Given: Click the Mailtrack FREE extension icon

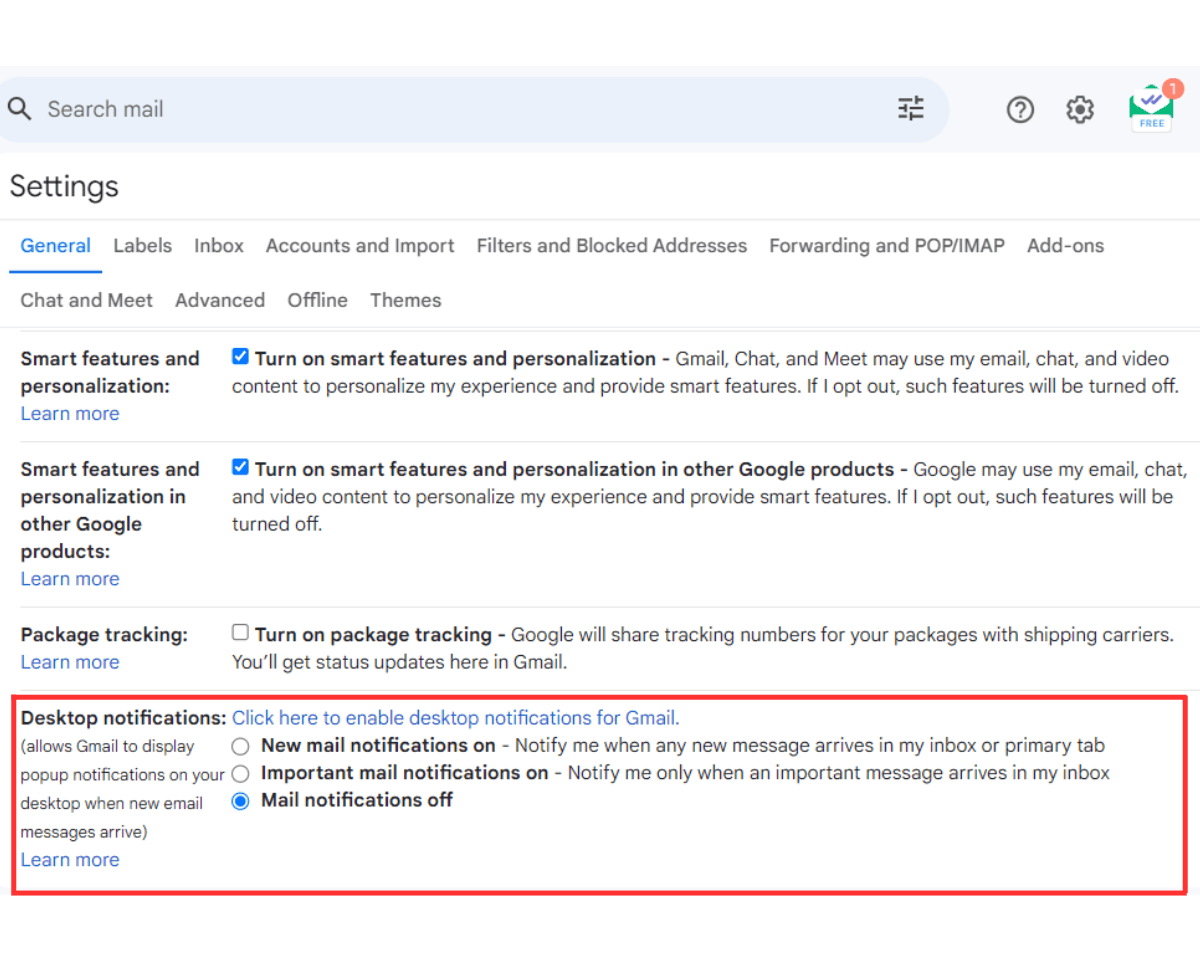Looking at the screenshot, I should click(x=1154, y=108).
